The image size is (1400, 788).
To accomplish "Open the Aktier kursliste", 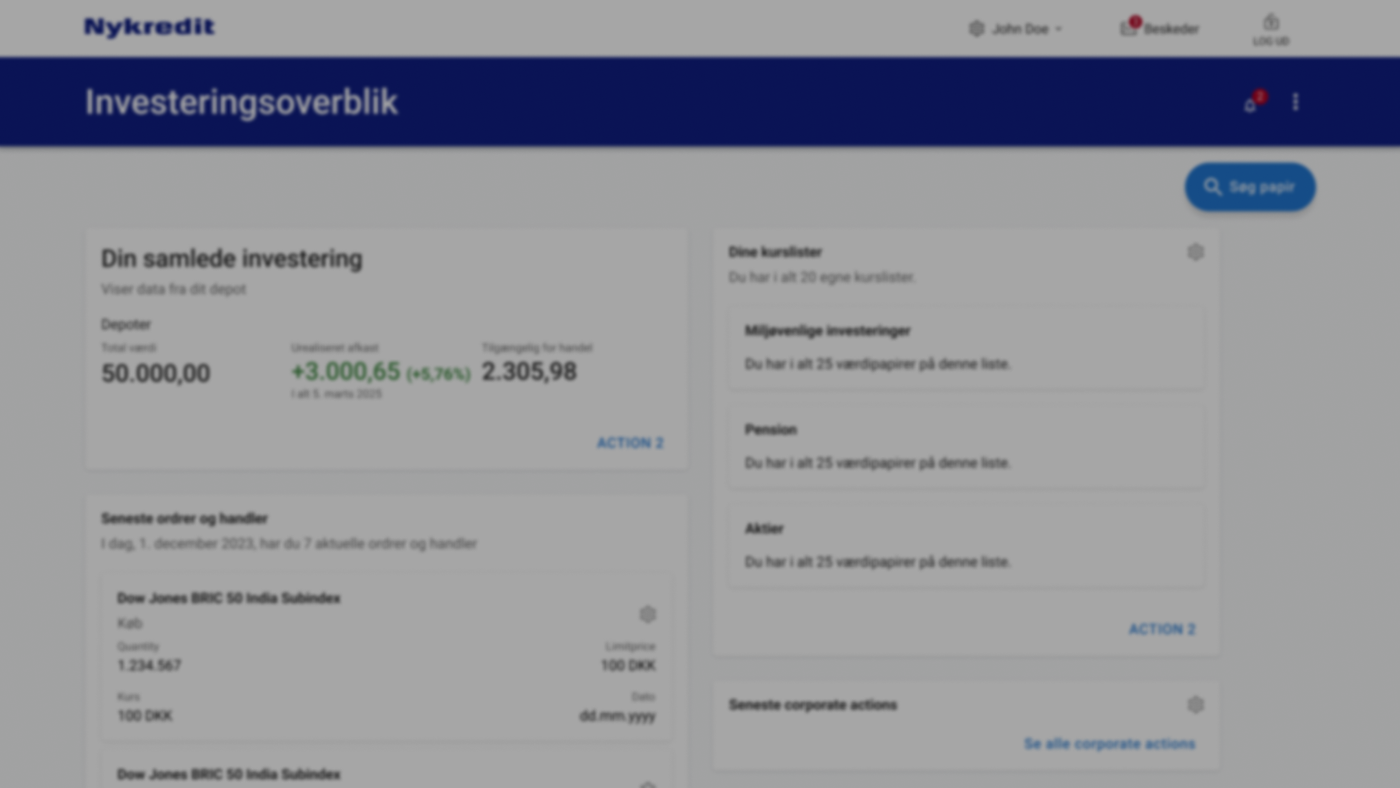I will (966, 545).
